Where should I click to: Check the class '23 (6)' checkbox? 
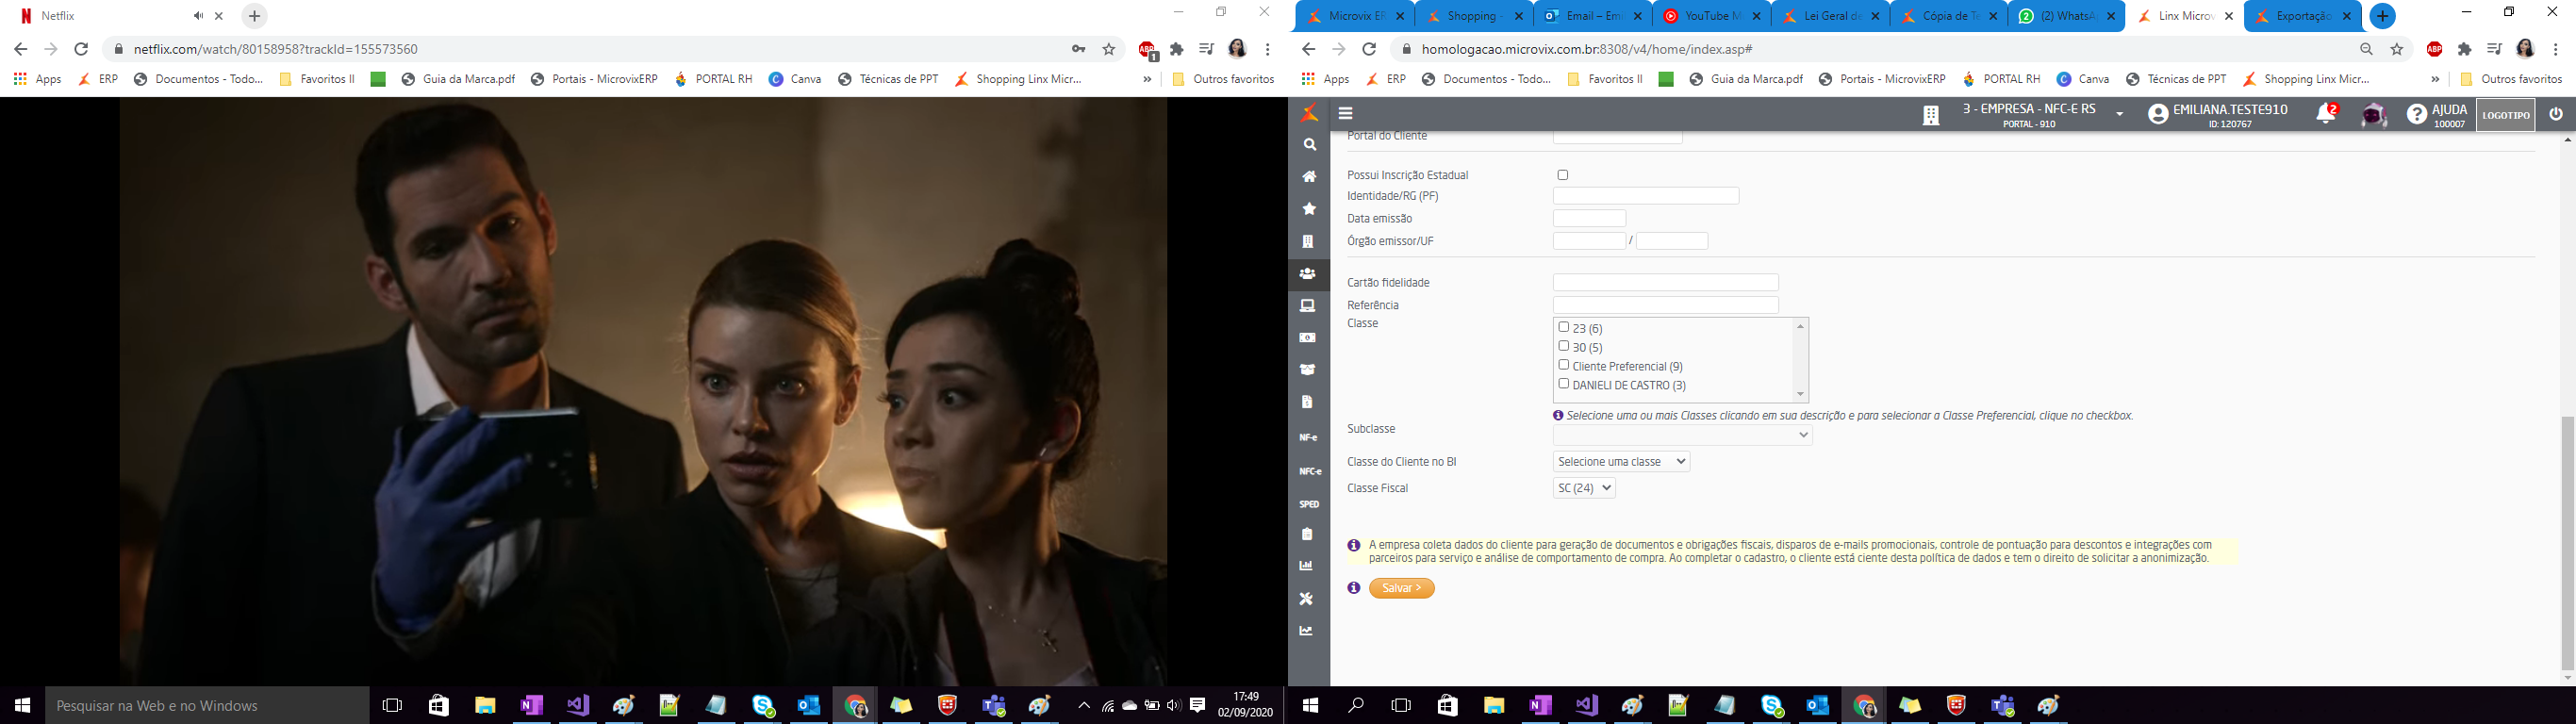(x=1564, y=327)
